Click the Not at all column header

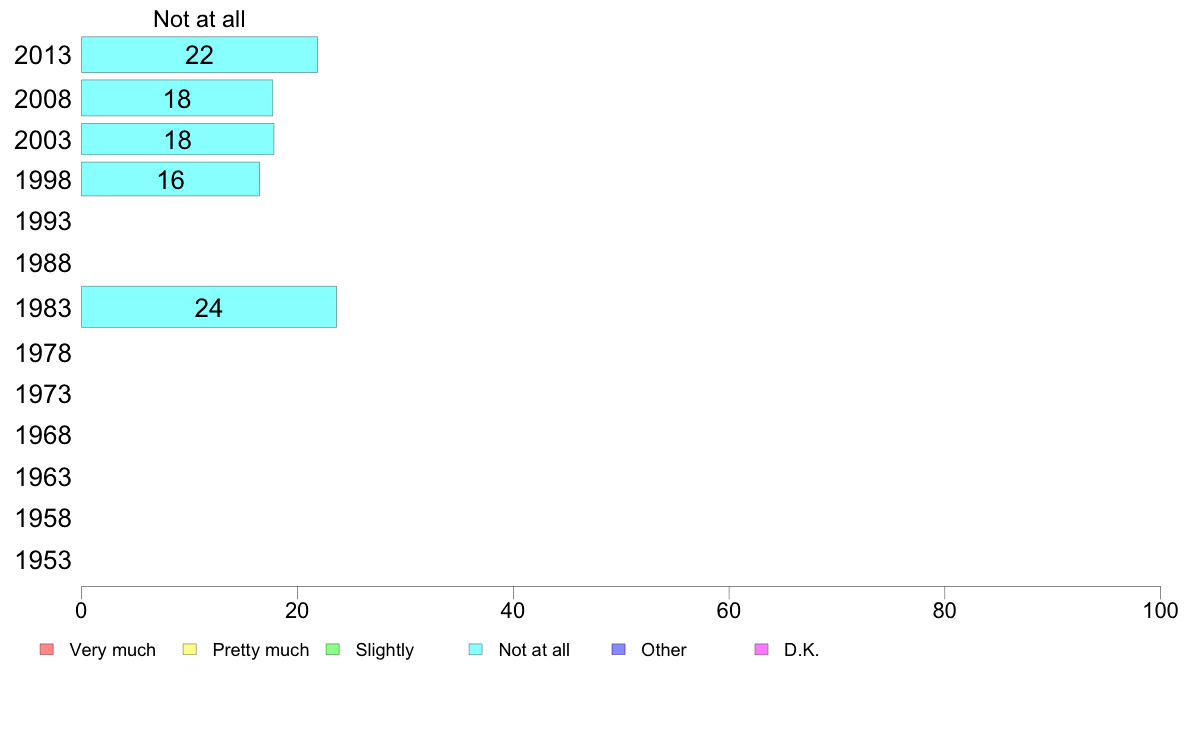click(199, 19)
